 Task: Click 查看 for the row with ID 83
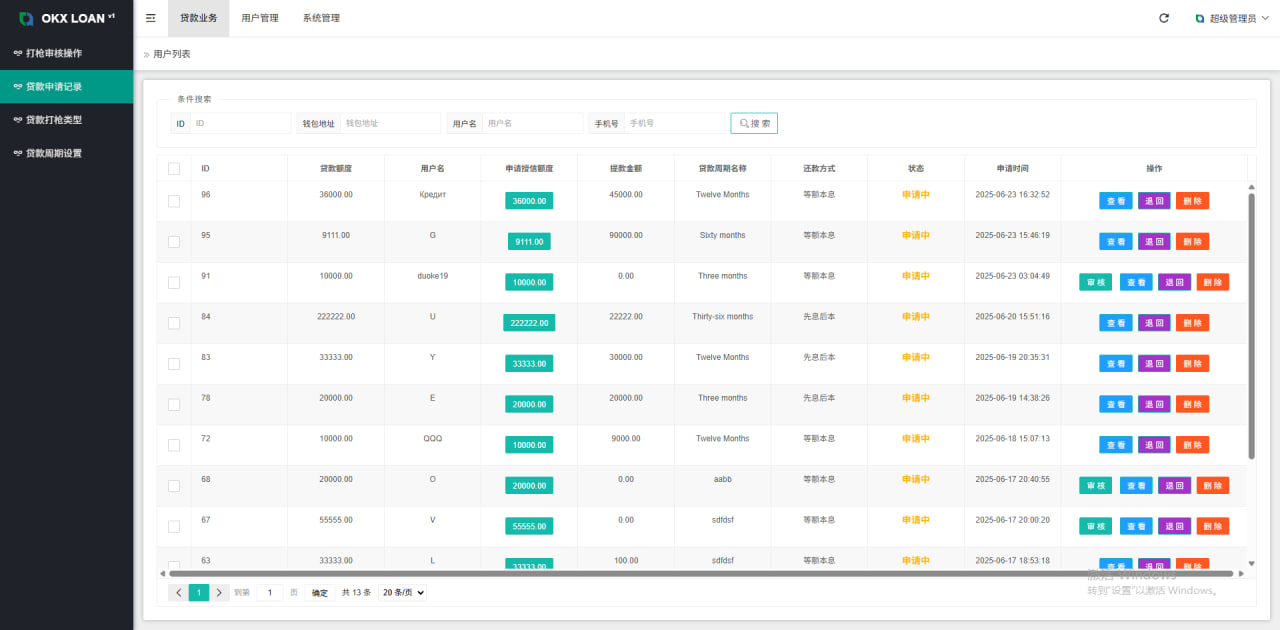[1116, 363]
